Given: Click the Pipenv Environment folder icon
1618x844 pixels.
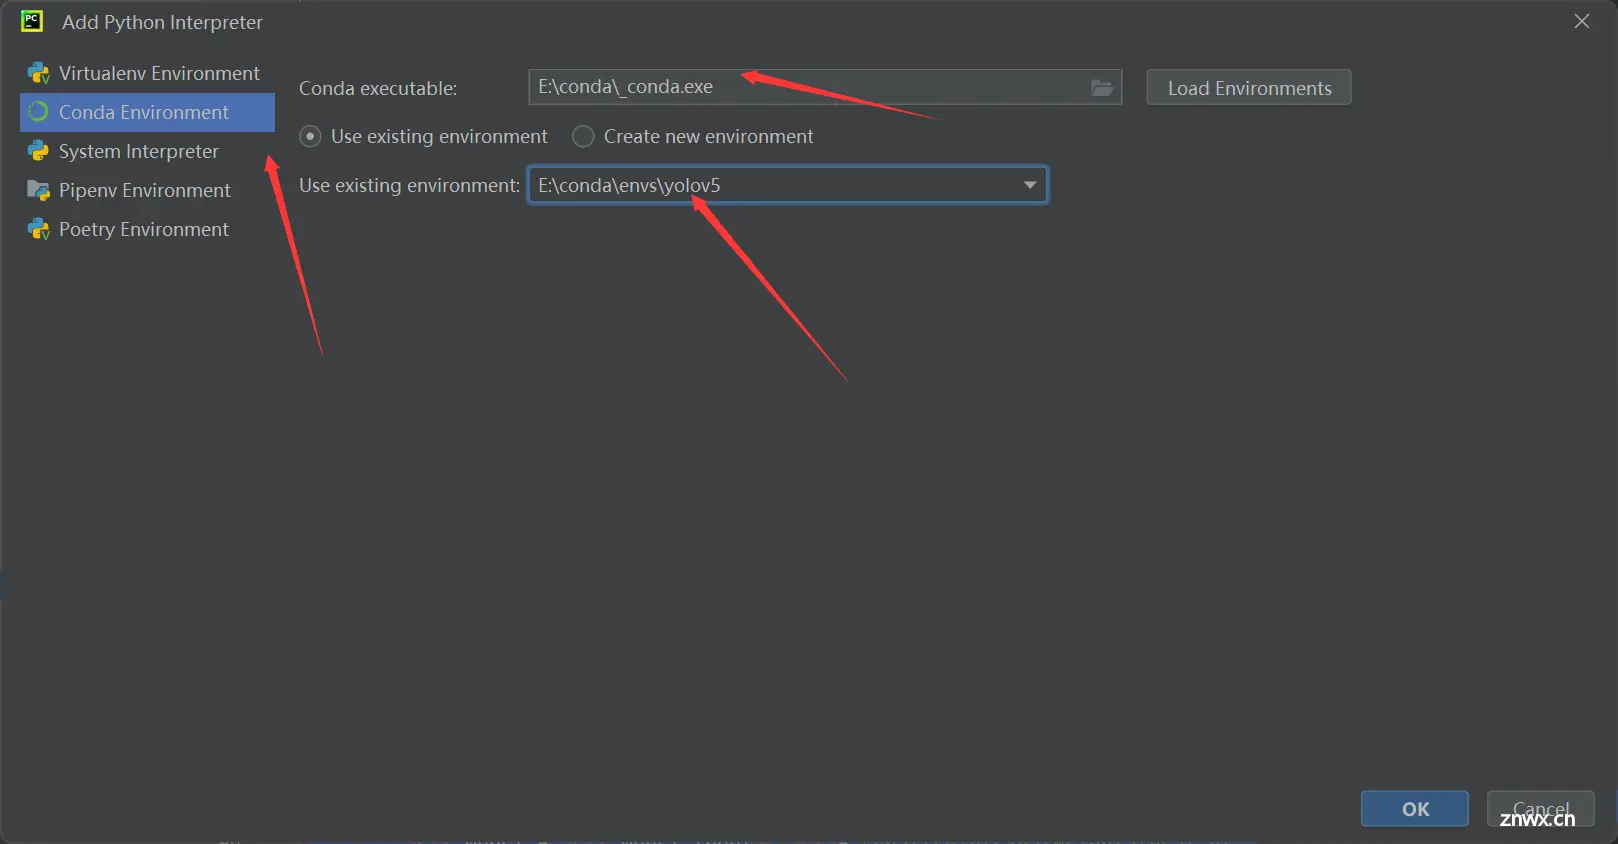Looking at the screenshot, I should (x=39, y=190).
